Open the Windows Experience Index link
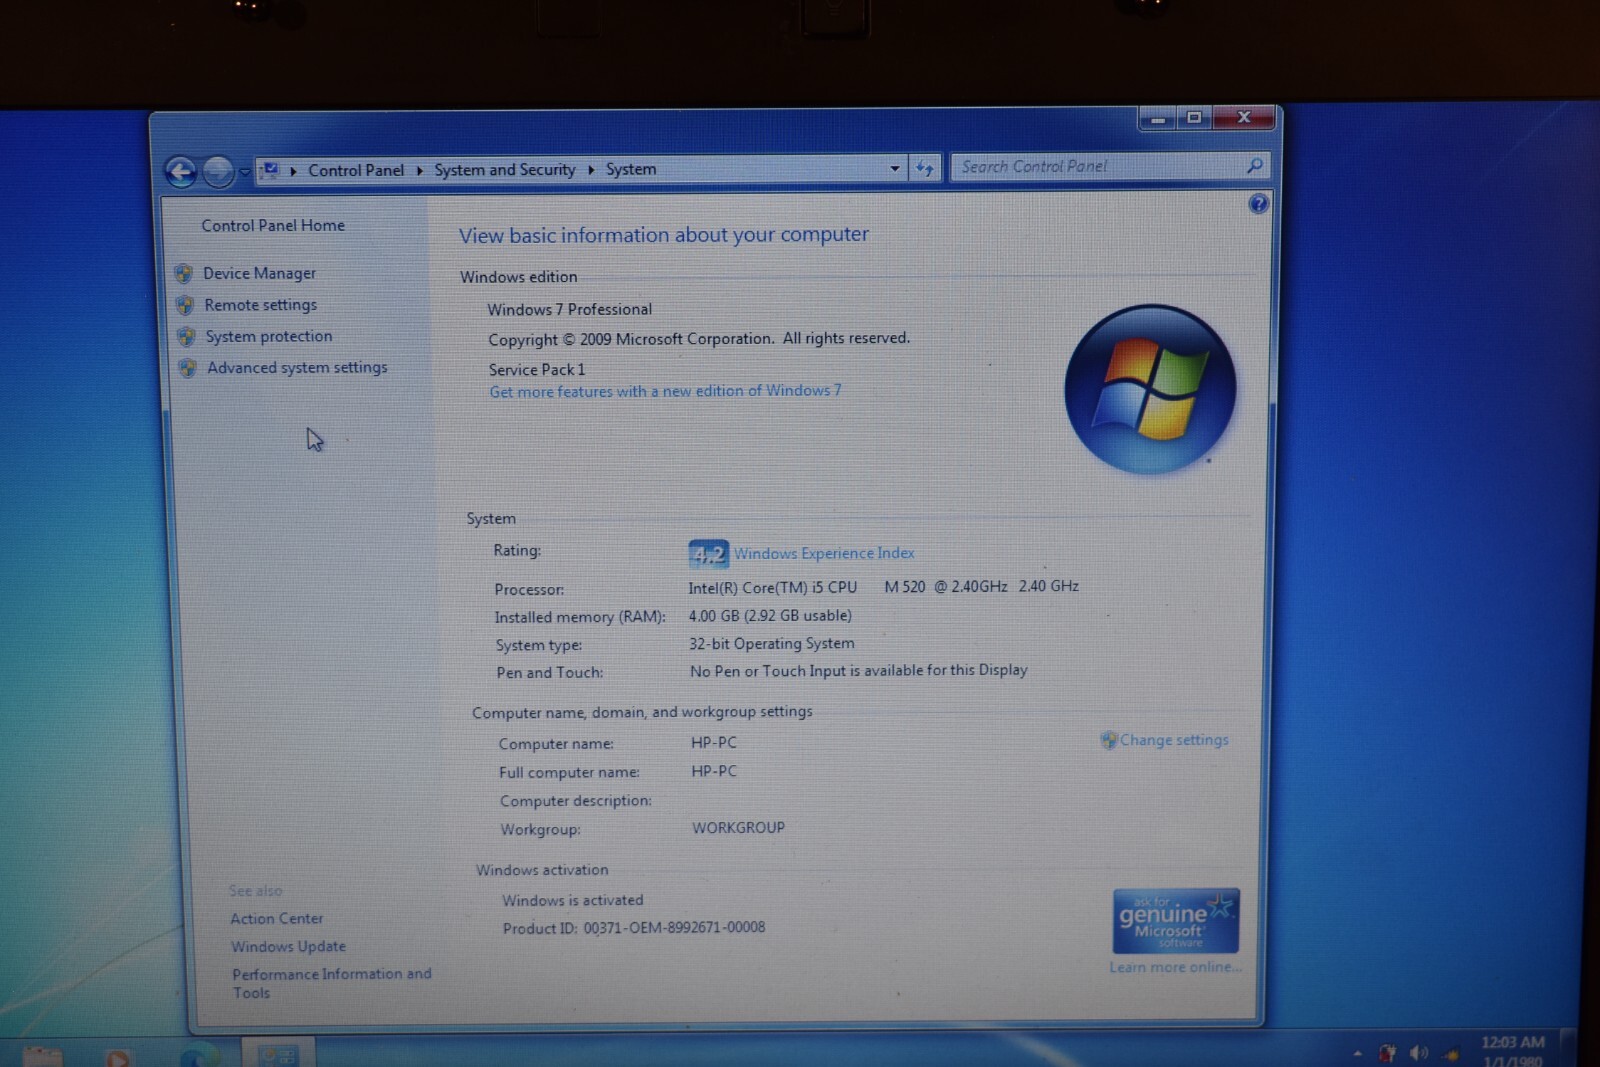The image size is (1600, 1067). (824, 553)
